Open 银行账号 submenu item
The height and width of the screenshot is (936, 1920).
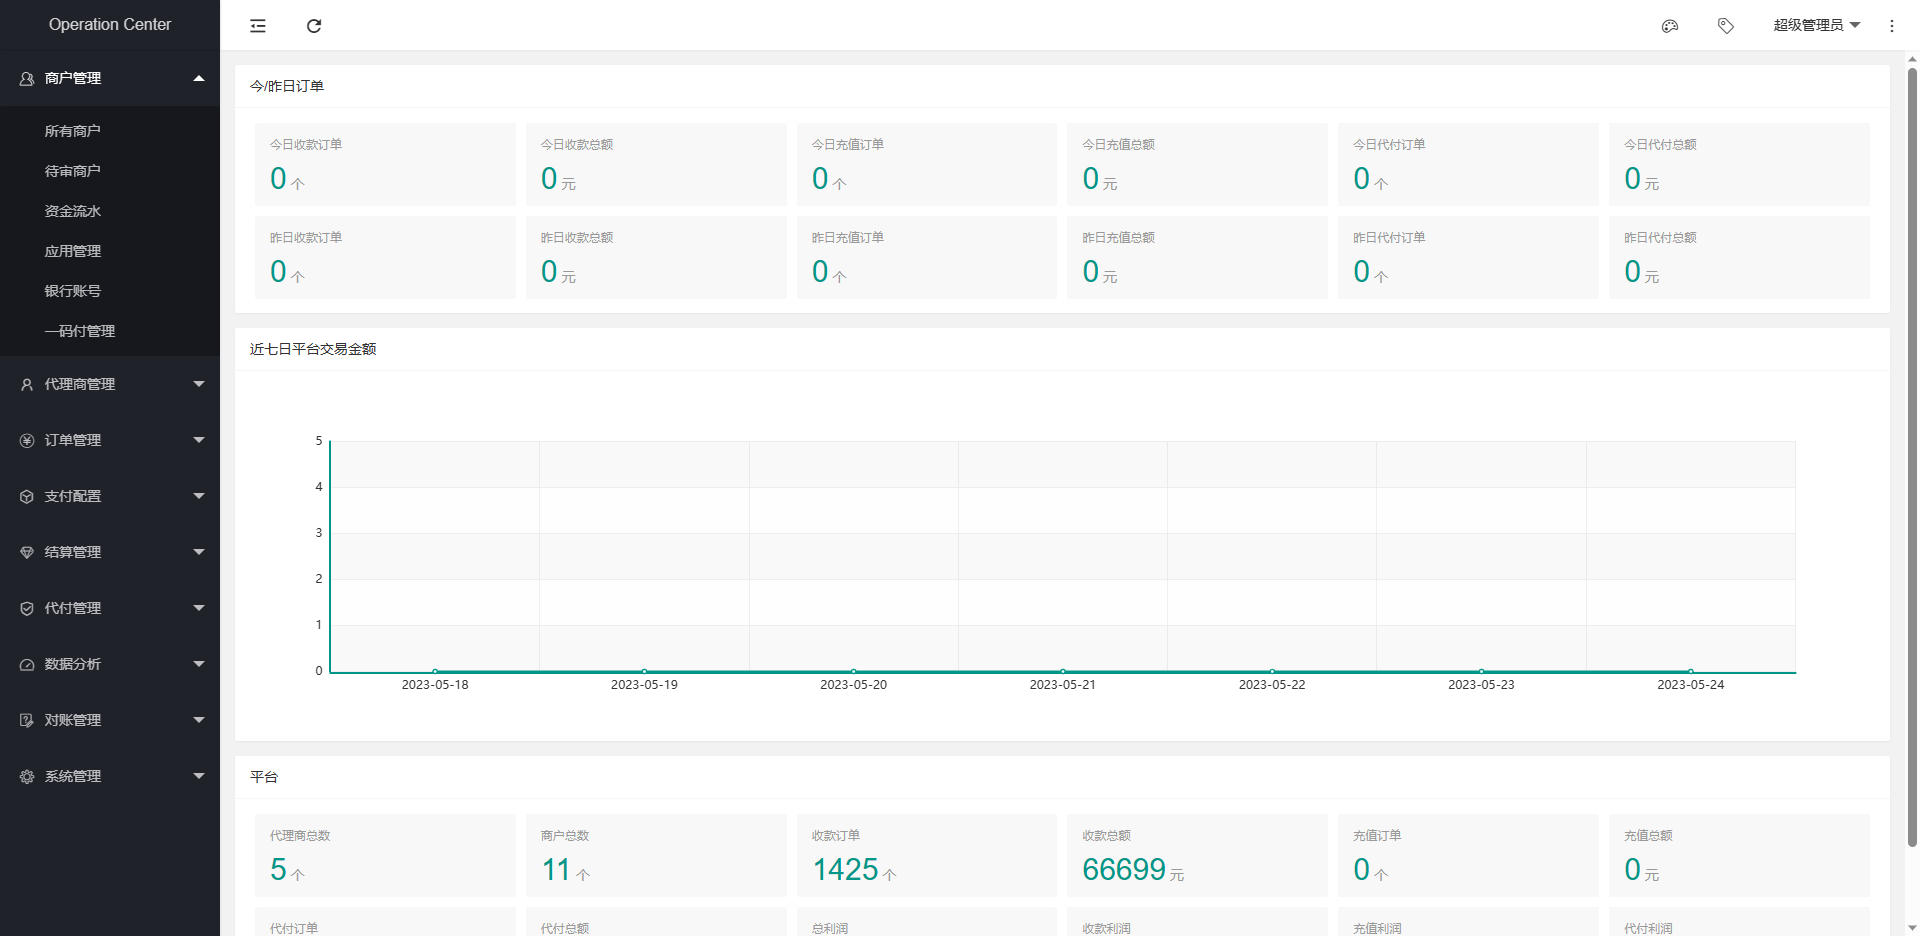[110, 291]
